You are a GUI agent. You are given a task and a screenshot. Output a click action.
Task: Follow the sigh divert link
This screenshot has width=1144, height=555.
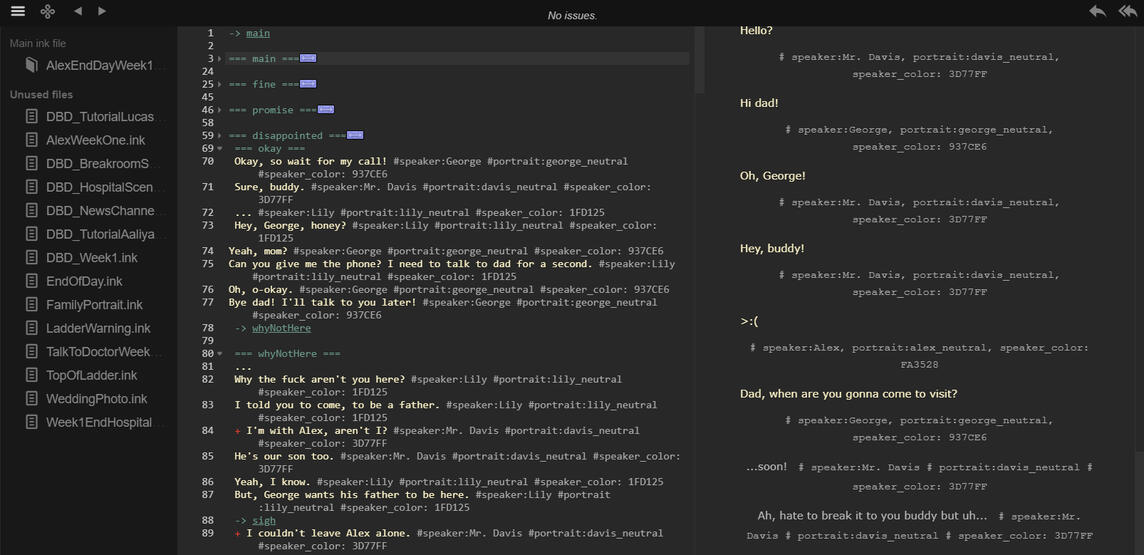click(264, 521)
